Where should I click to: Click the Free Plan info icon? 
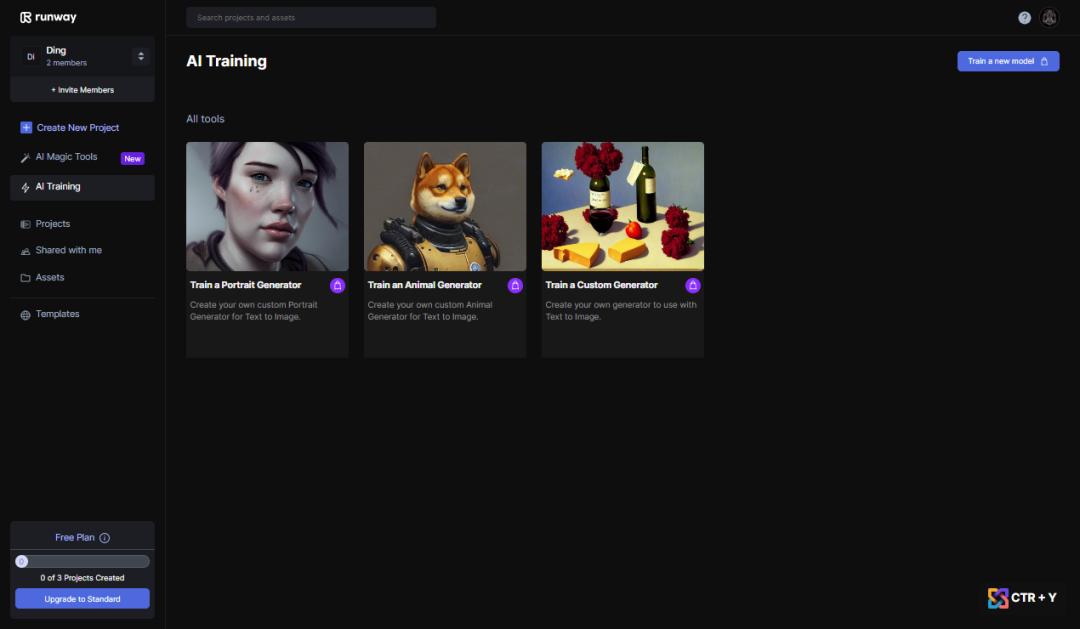tap(105, 538)
